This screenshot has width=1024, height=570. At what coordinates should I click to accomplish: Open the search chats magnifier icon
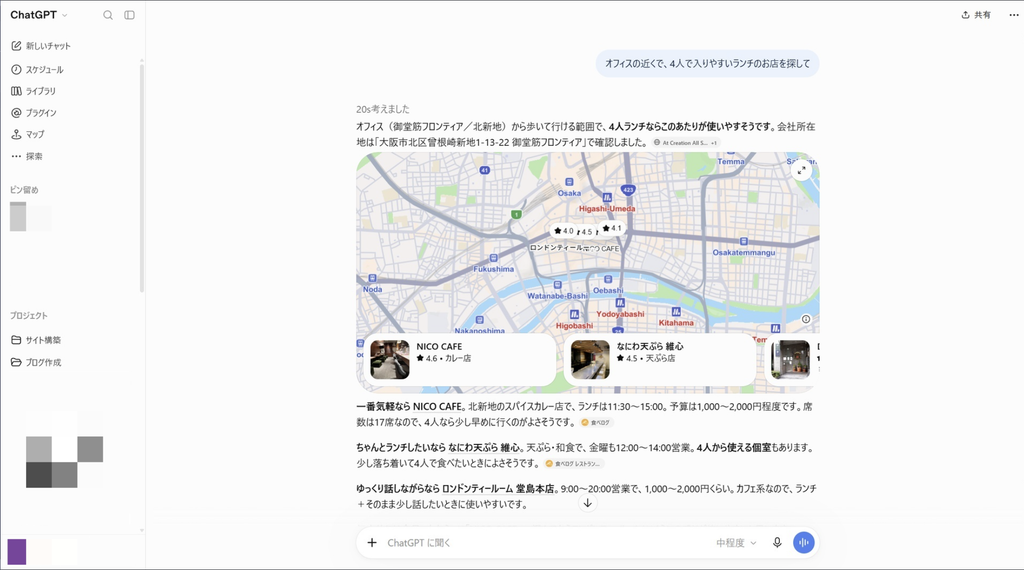click(108, 15)
